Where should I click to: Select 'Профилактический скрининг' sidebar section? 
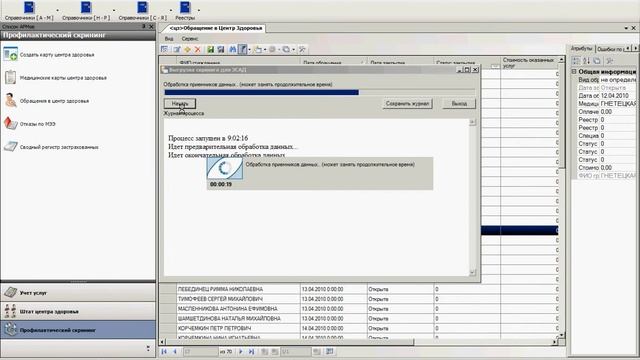[x=78, y=330]
